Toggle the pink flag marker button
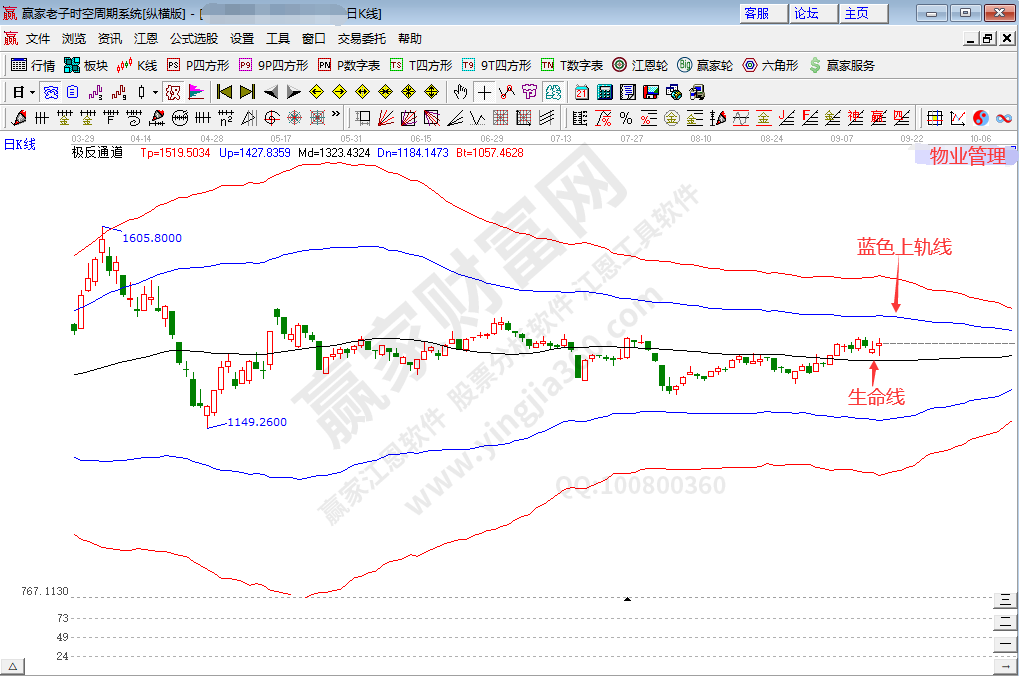The width and height of the screenshot is (1019, 676). pos(196,92)
